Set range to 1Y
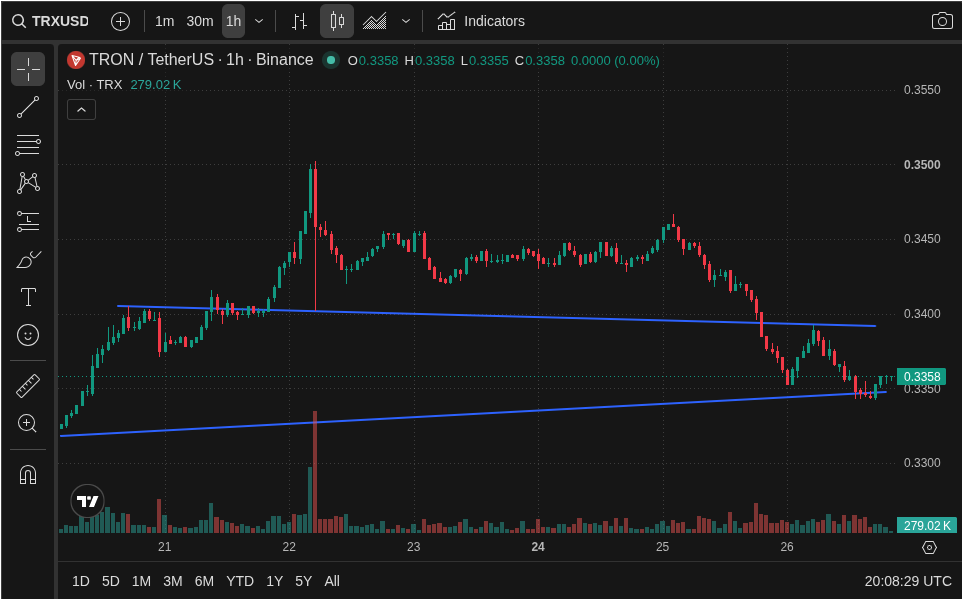 274,581
